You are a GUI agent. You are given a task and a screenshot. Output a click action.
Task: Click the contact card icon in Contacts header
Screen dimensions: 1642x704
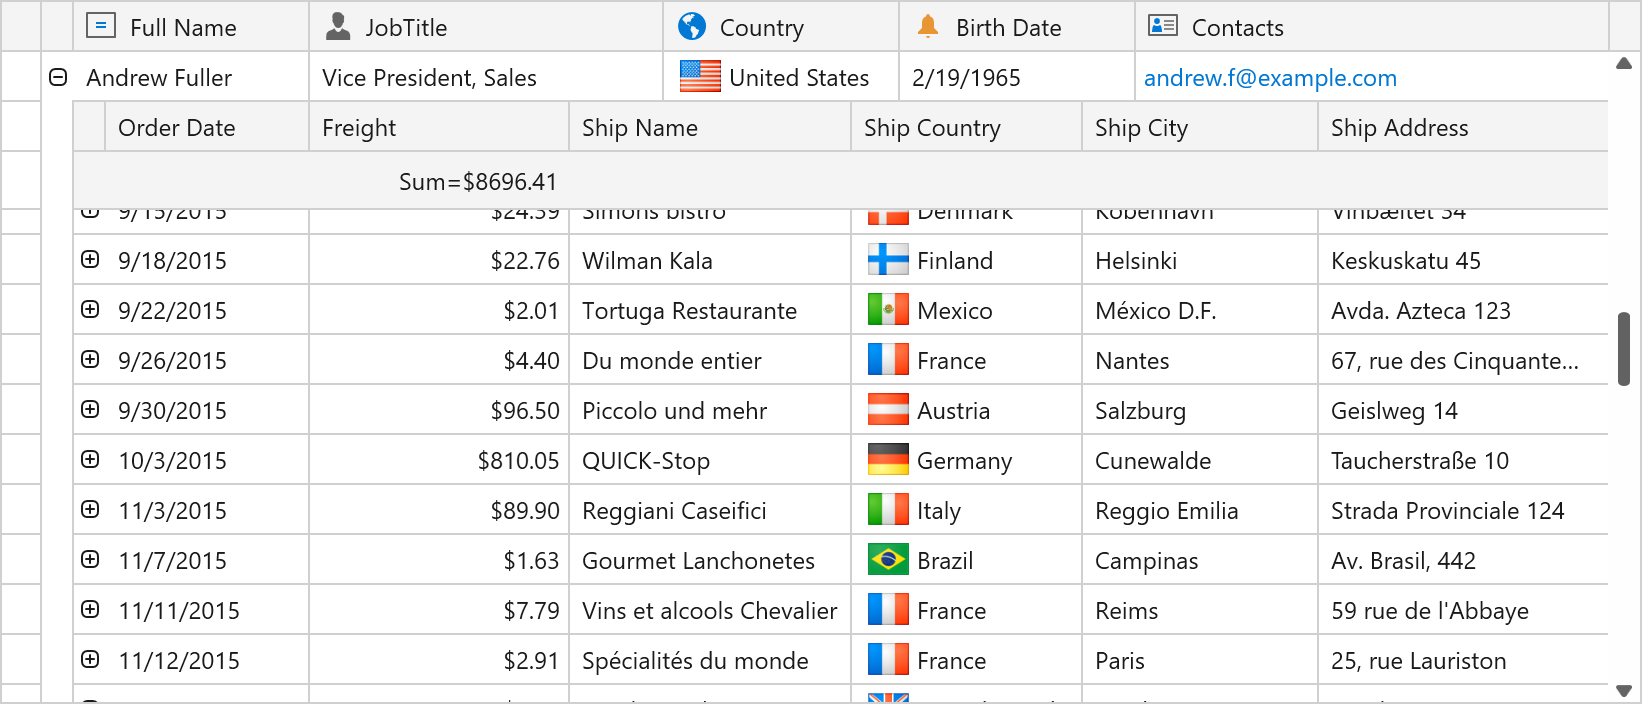tap(1163, 26)
